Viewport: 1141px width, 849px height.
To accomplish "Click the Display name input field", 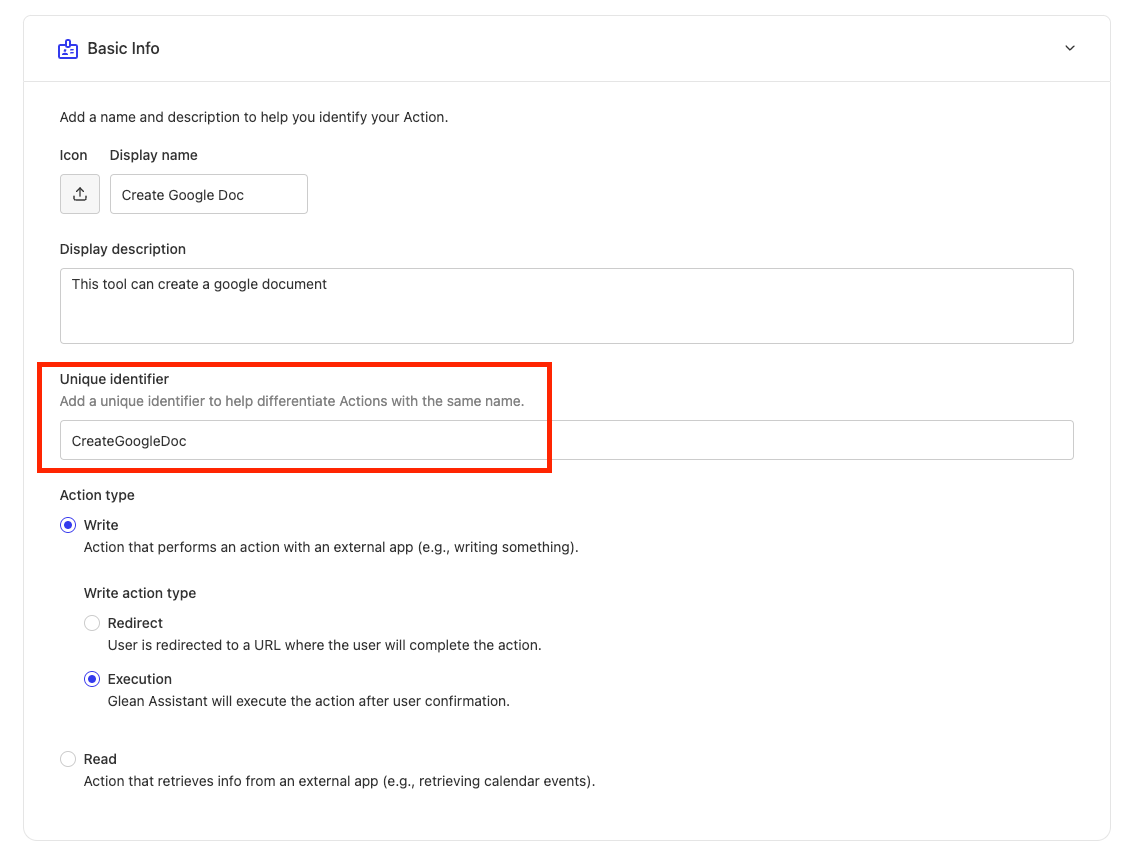I will pyautogui.click(x=208, y=194).
